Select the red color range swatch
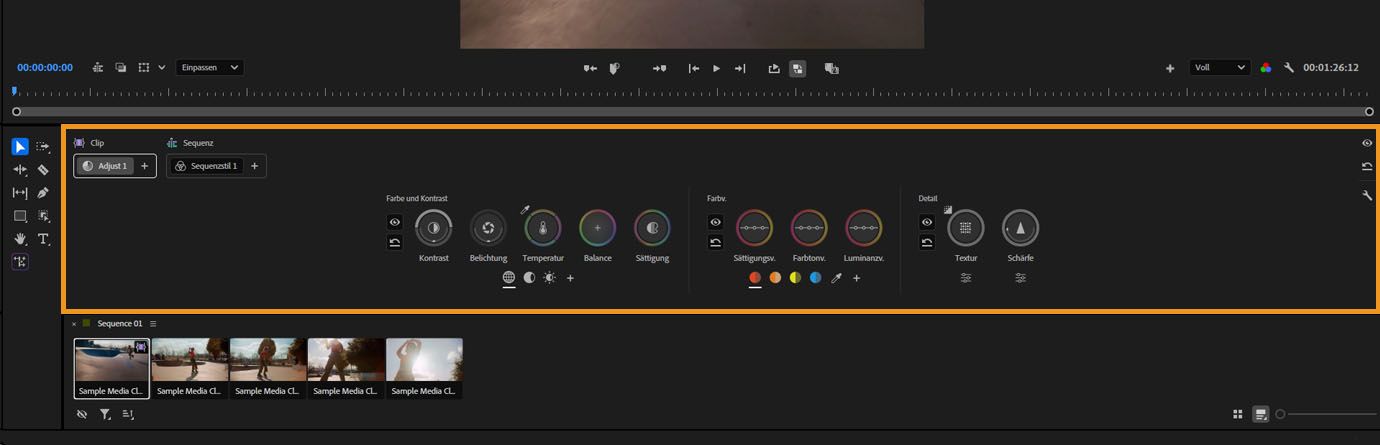This screenshot has height=445, width=1380. (x=755, y=278)
